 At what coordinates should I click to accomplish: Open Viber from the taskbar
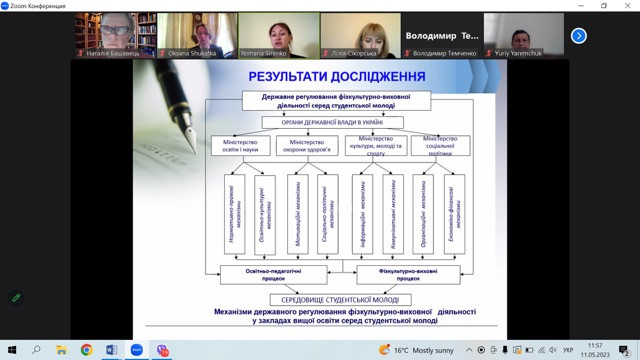162,350
